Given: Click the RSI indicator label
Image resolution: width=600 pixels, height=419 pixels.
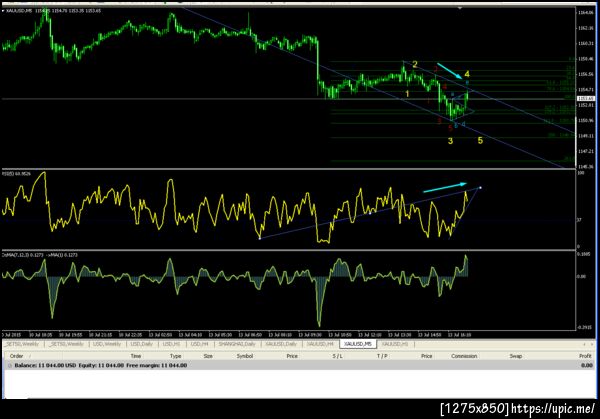Looking at the screenshot, I should [16, 174].
